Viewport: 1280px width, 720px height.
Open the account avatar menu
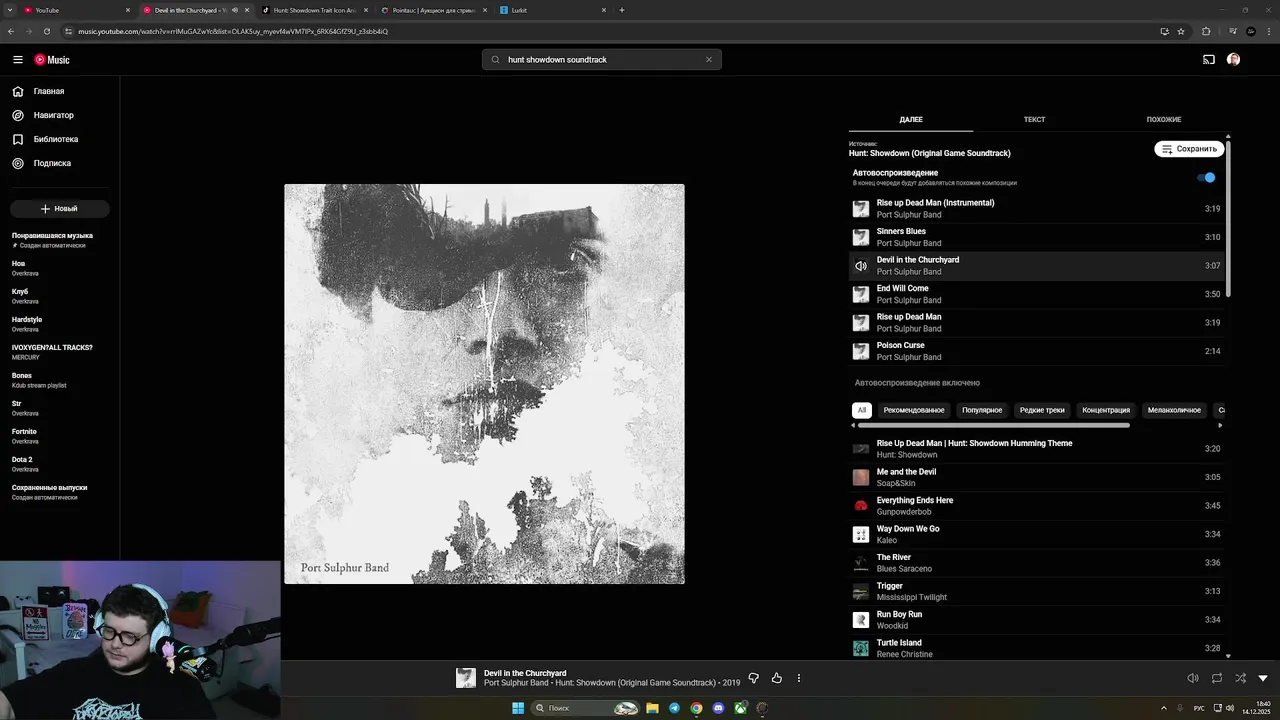(x=1233, y=60)
